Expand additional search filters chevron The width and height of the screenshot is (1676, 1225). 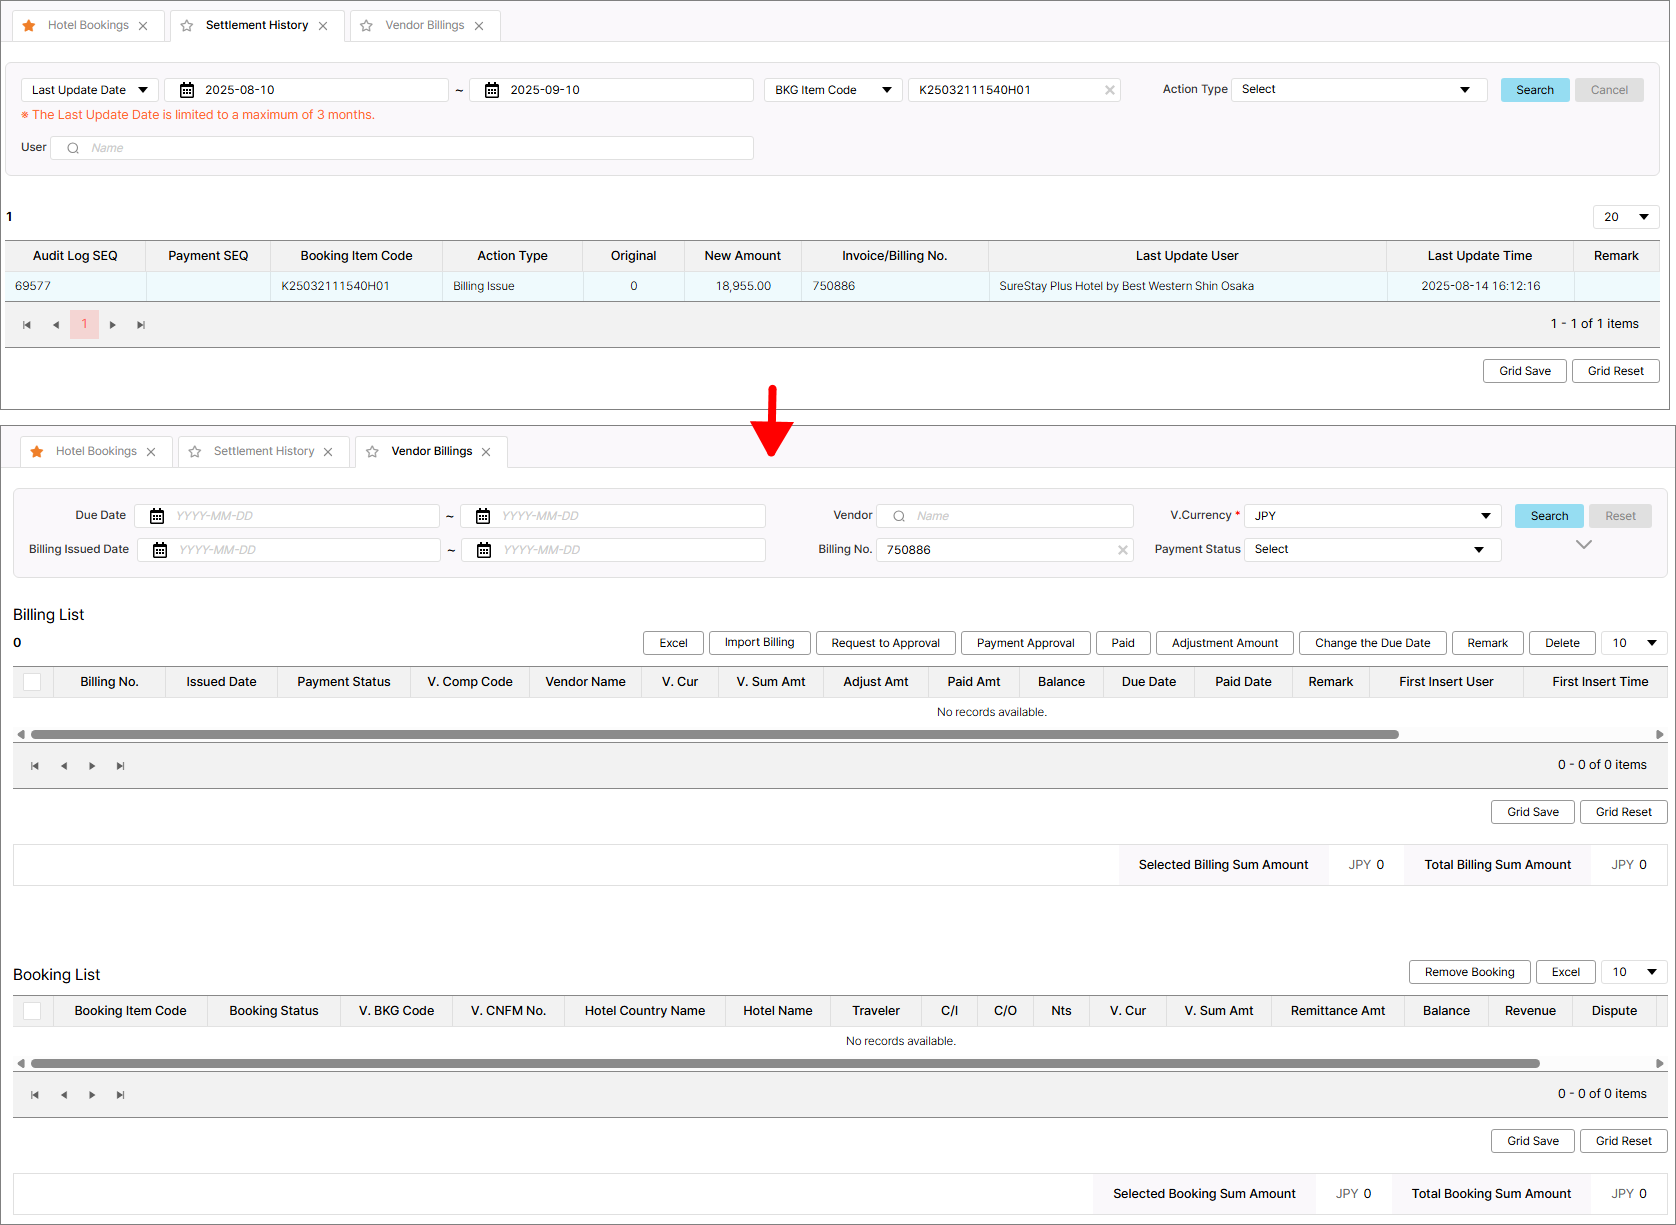click(x=1583, y=545)
